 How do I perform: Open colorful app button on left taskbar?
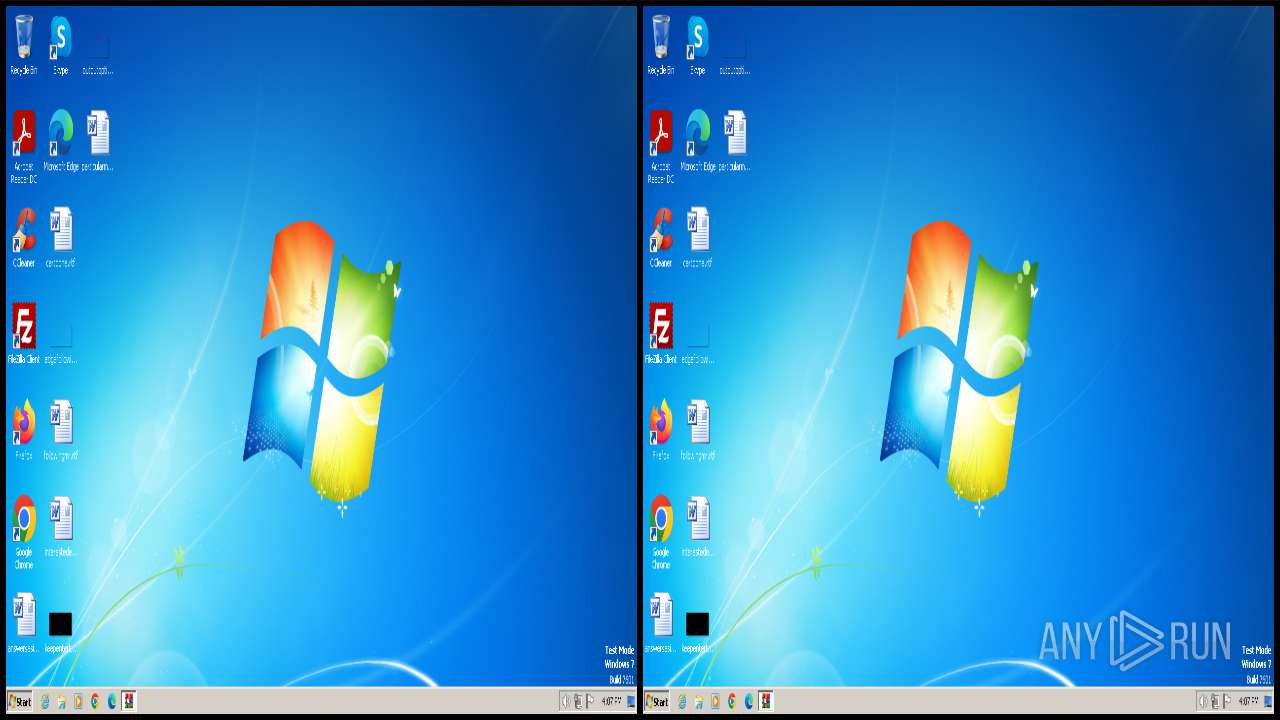click(x=129, y=702)
